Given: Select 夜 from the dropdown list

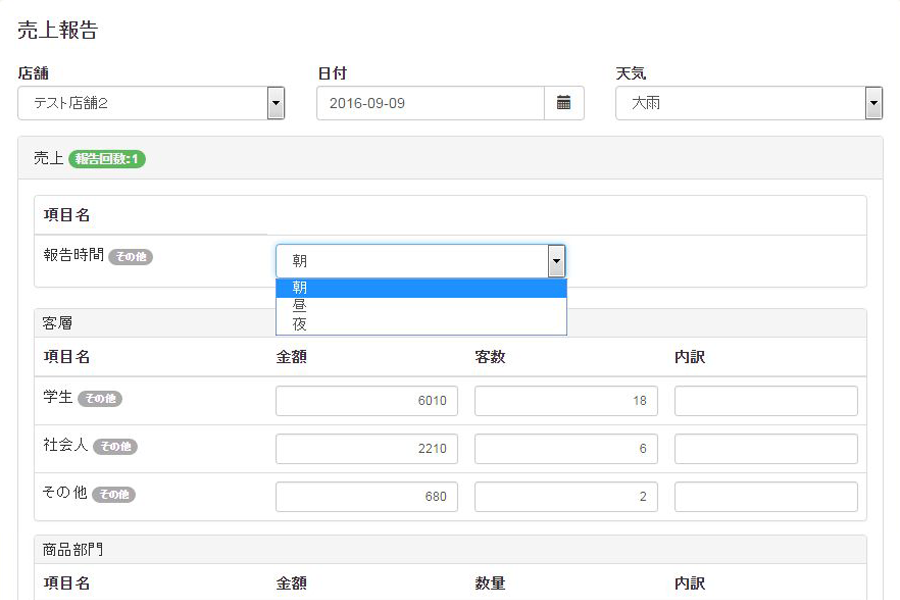Looking at the screenshot, I should pos(421,324).
